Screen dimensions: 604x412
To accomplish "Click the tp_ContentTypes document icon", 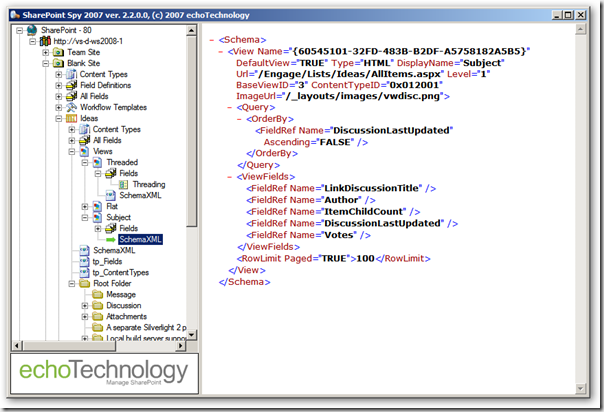I will coord(84,273).
